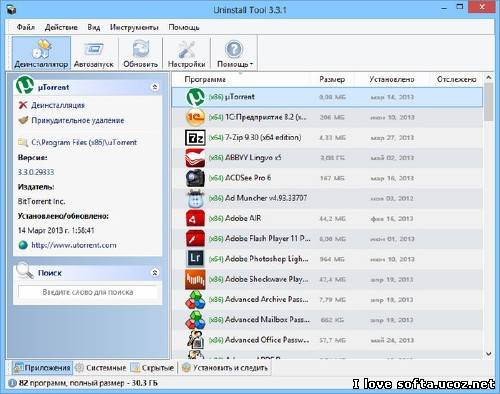
Task: Sort by the Отслежено column header
Action: coord(456,79)
